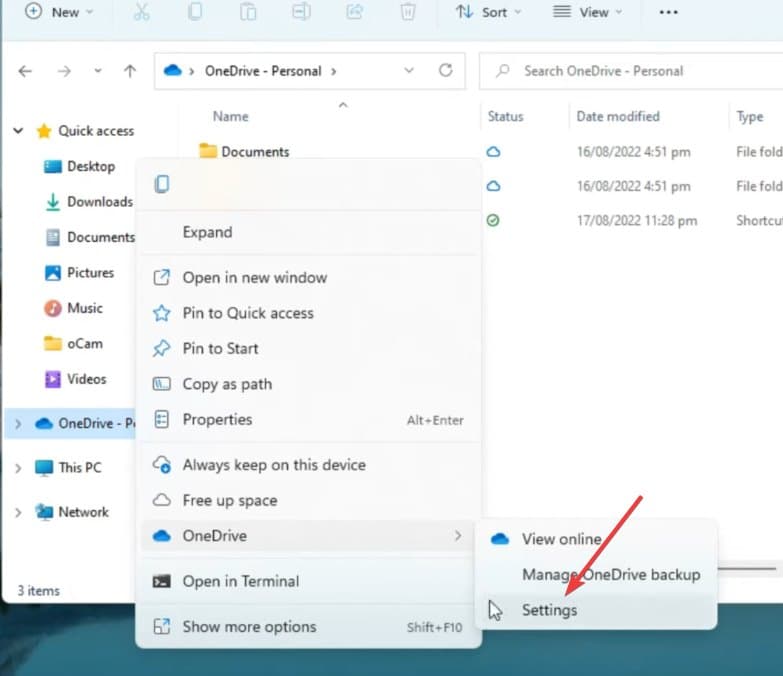Open the OneDrive submenu entry
783x676 pixels.
308,536
